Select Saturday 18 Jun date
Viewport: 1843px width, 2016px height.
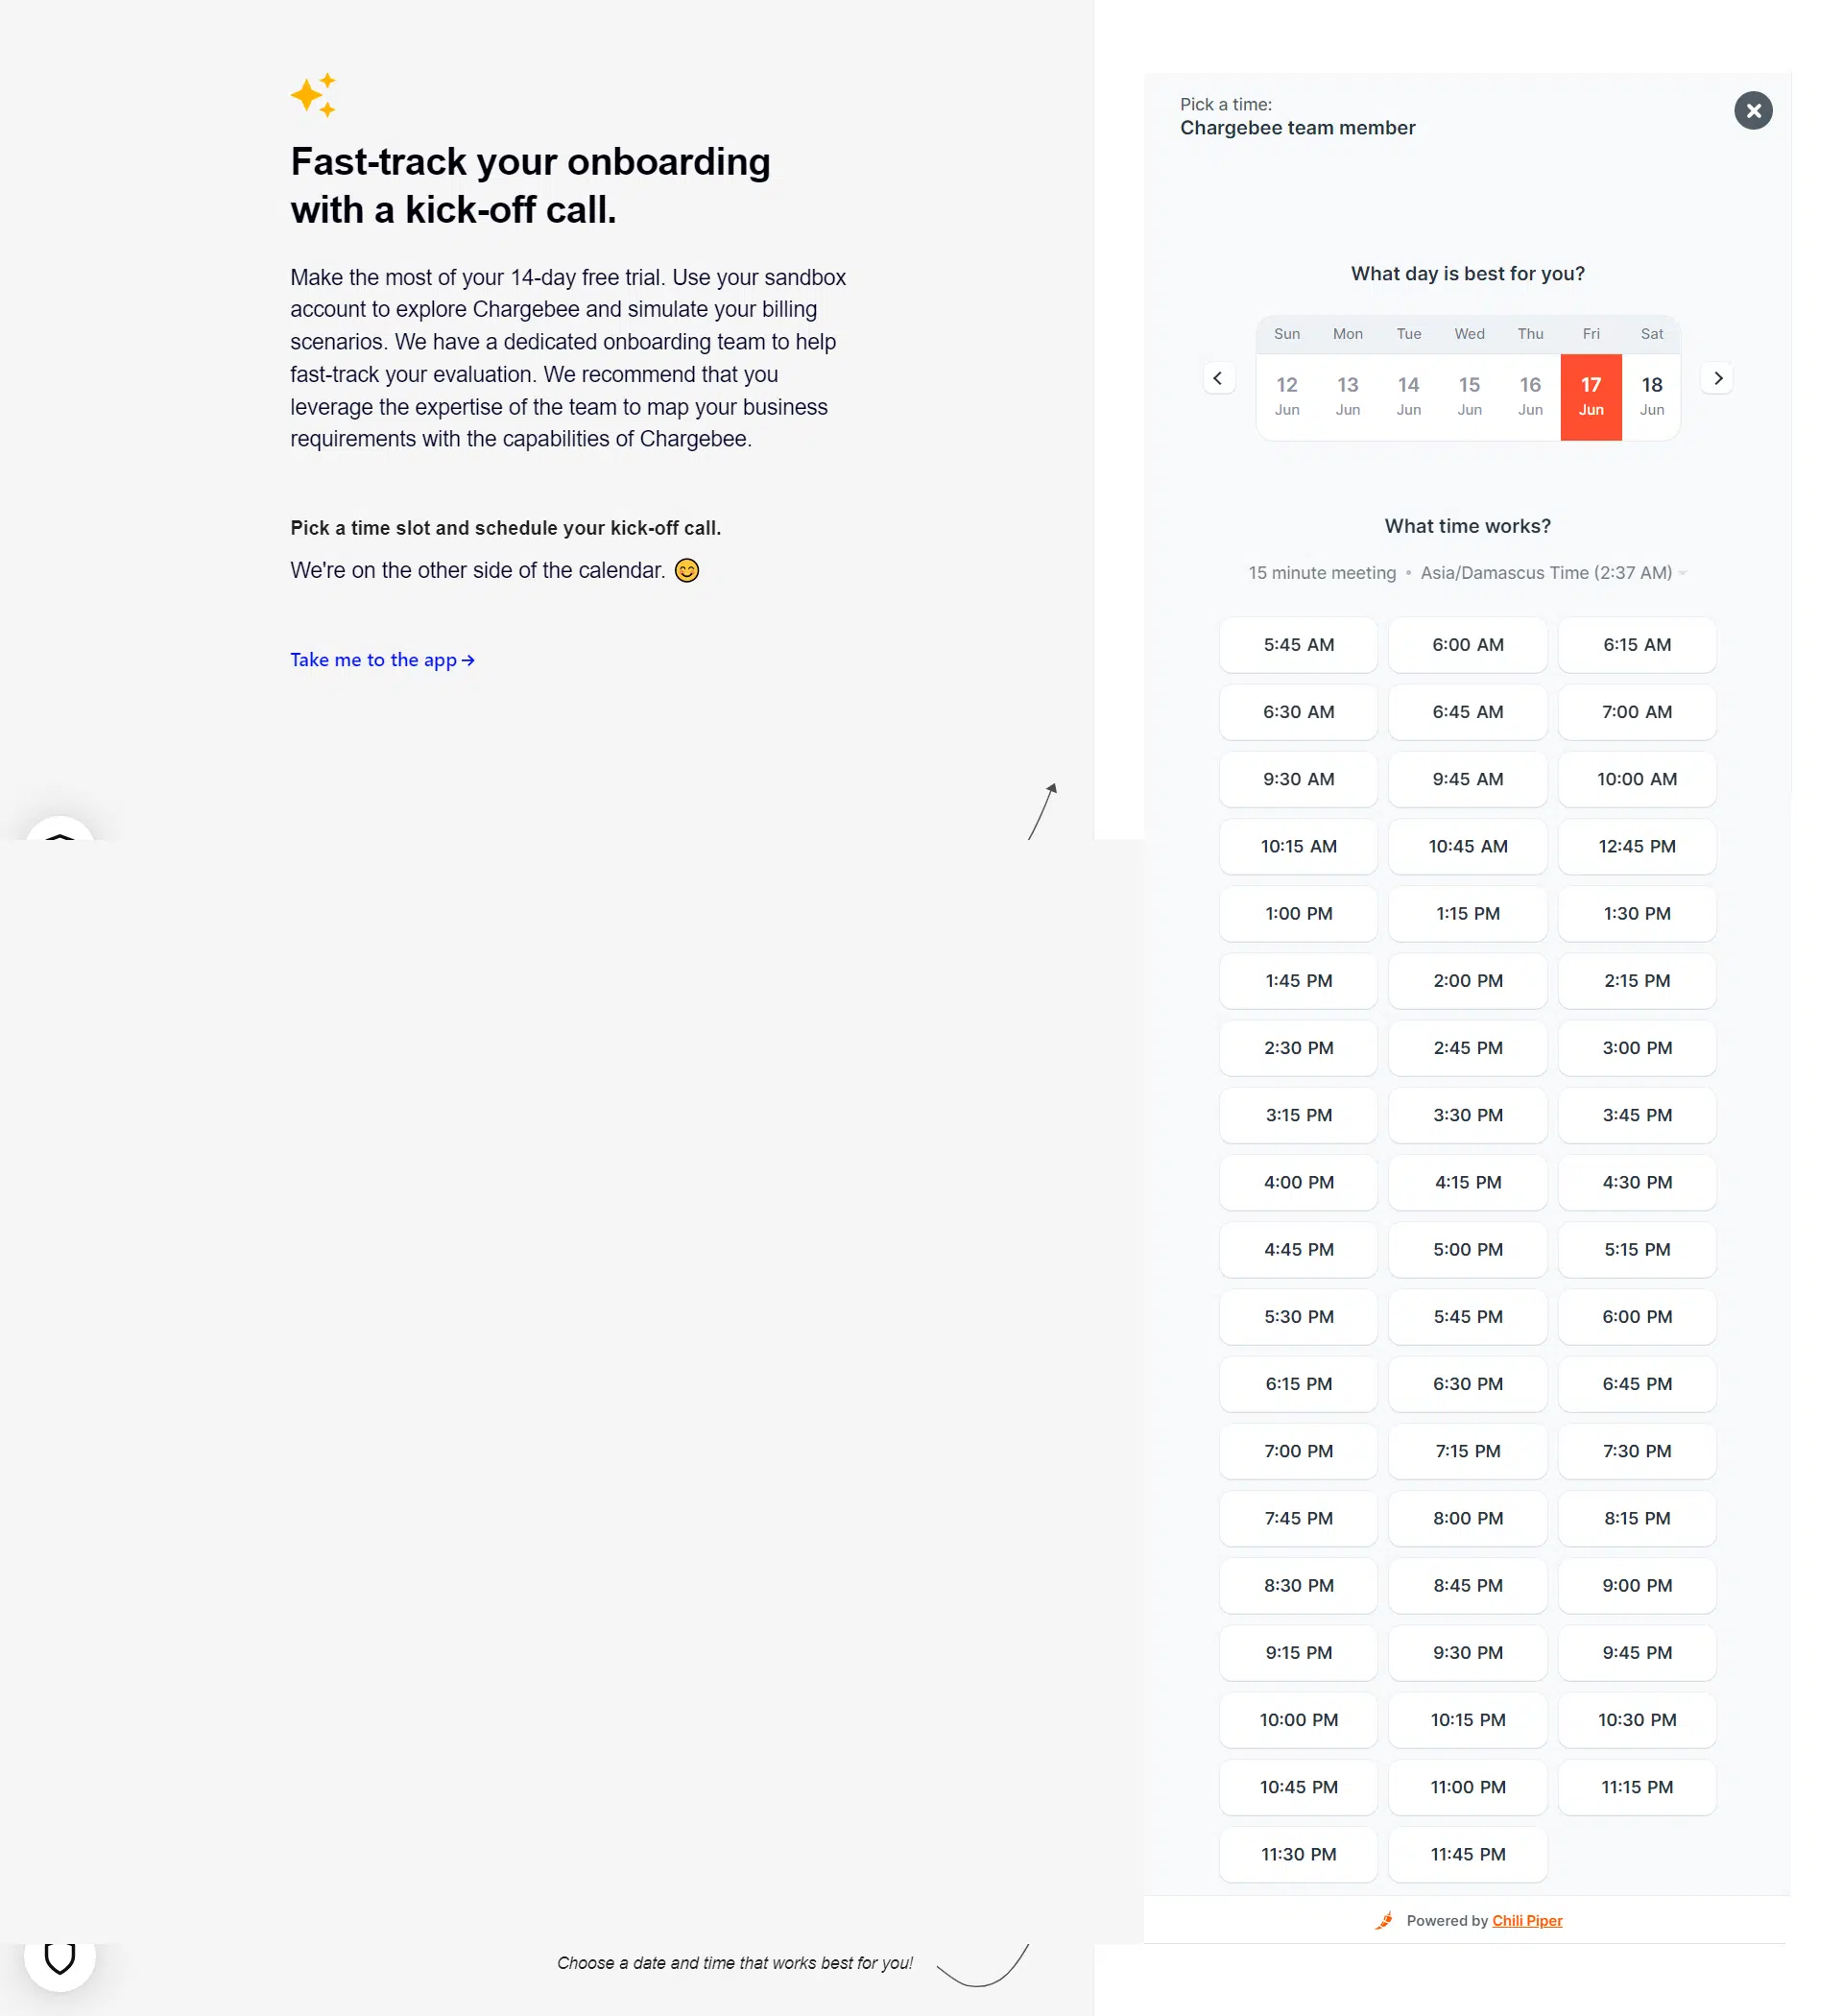click(x=1651, y=396)
